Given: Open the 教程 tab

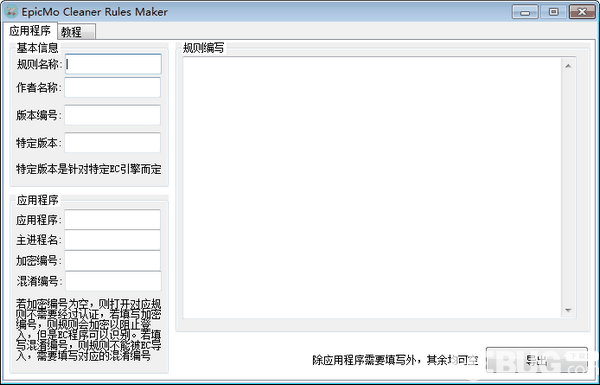Looking at the screenshot, I should (77, 32).
